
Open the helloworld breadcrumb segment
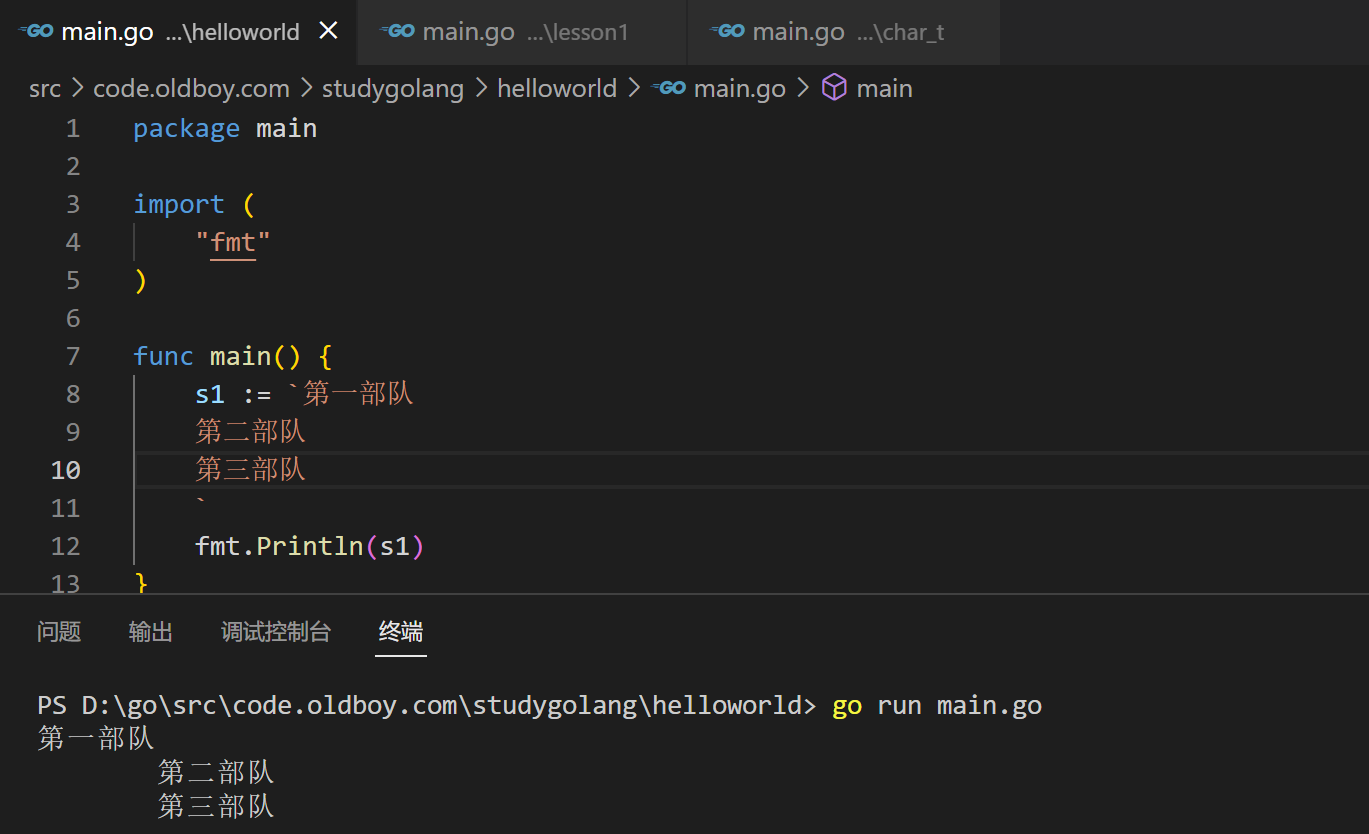pyautogui.click(x=557, y=88)
